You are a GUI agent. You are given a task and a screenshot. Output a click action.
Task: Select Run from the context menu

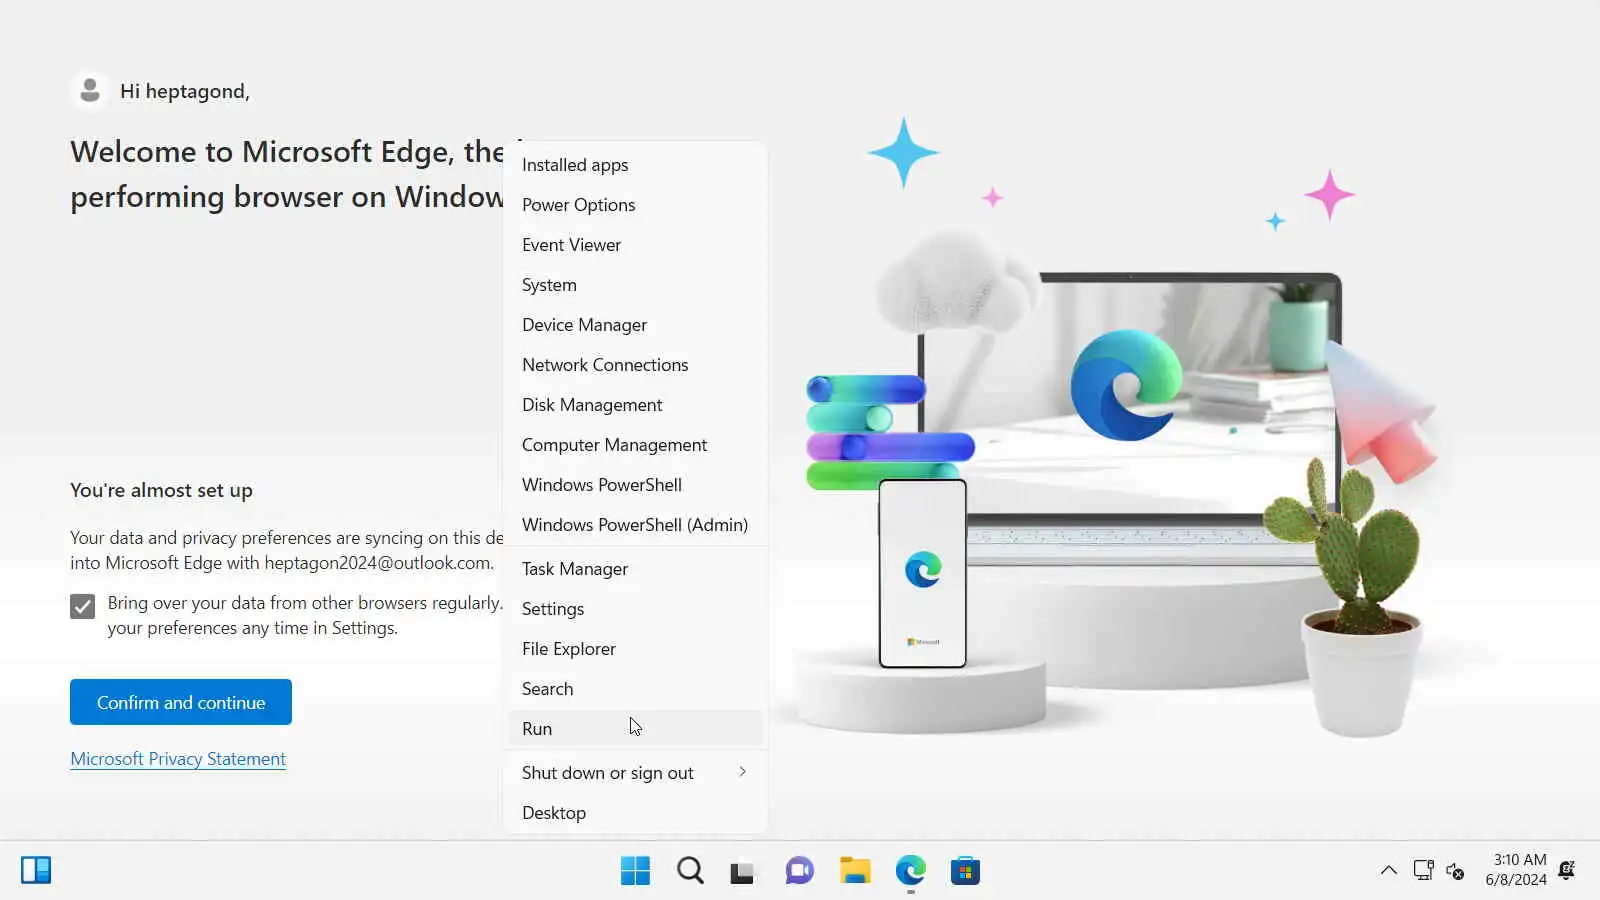click(635, 729)
